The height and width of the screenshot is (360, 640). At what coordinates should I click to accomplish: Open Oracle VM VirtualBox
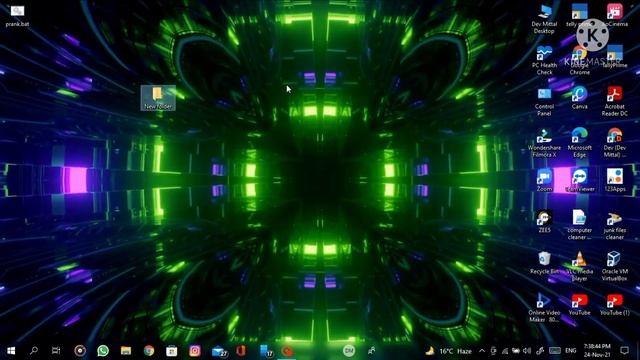[615, 267]
